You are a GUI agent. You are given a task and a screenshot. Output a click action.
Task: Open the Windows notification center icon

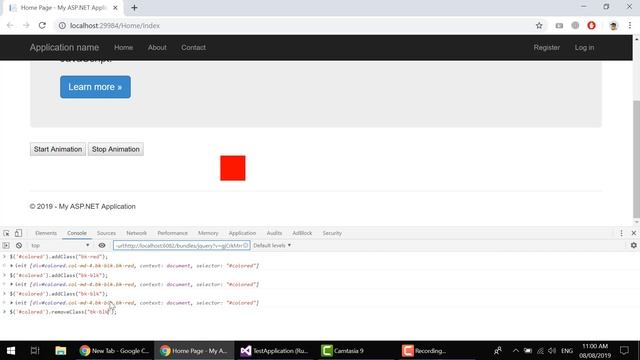[x=624, y=351]
